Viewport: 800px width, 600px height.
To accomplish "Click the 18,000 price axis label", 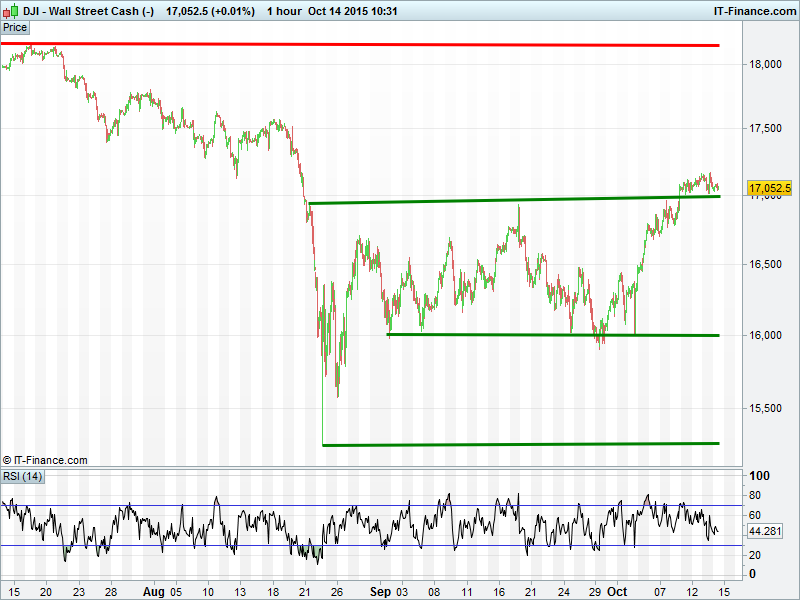I will click(768, 65).
